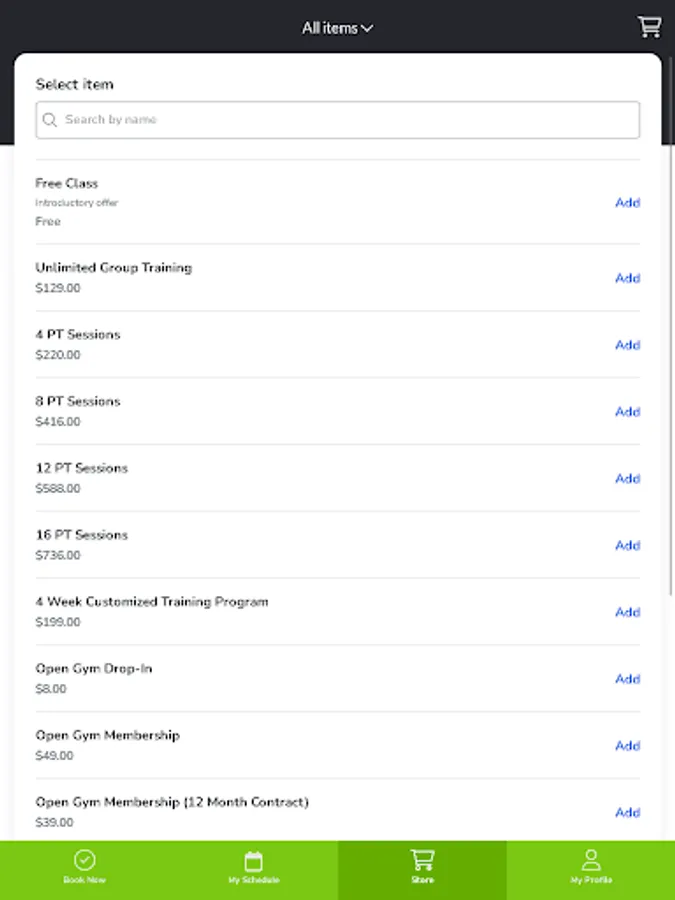675x900 pixels.
Task: Add 8 PT Sessions
Action: pos(627,412)
